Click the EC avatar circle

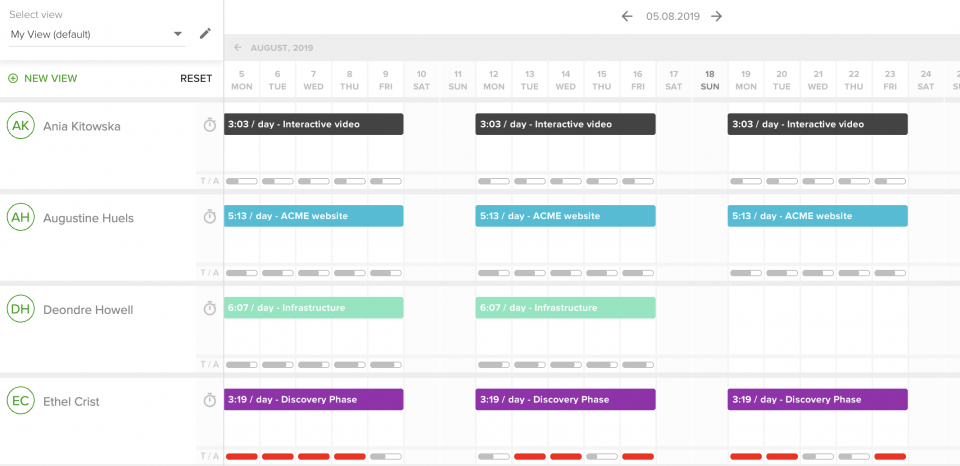coord(20,401)
